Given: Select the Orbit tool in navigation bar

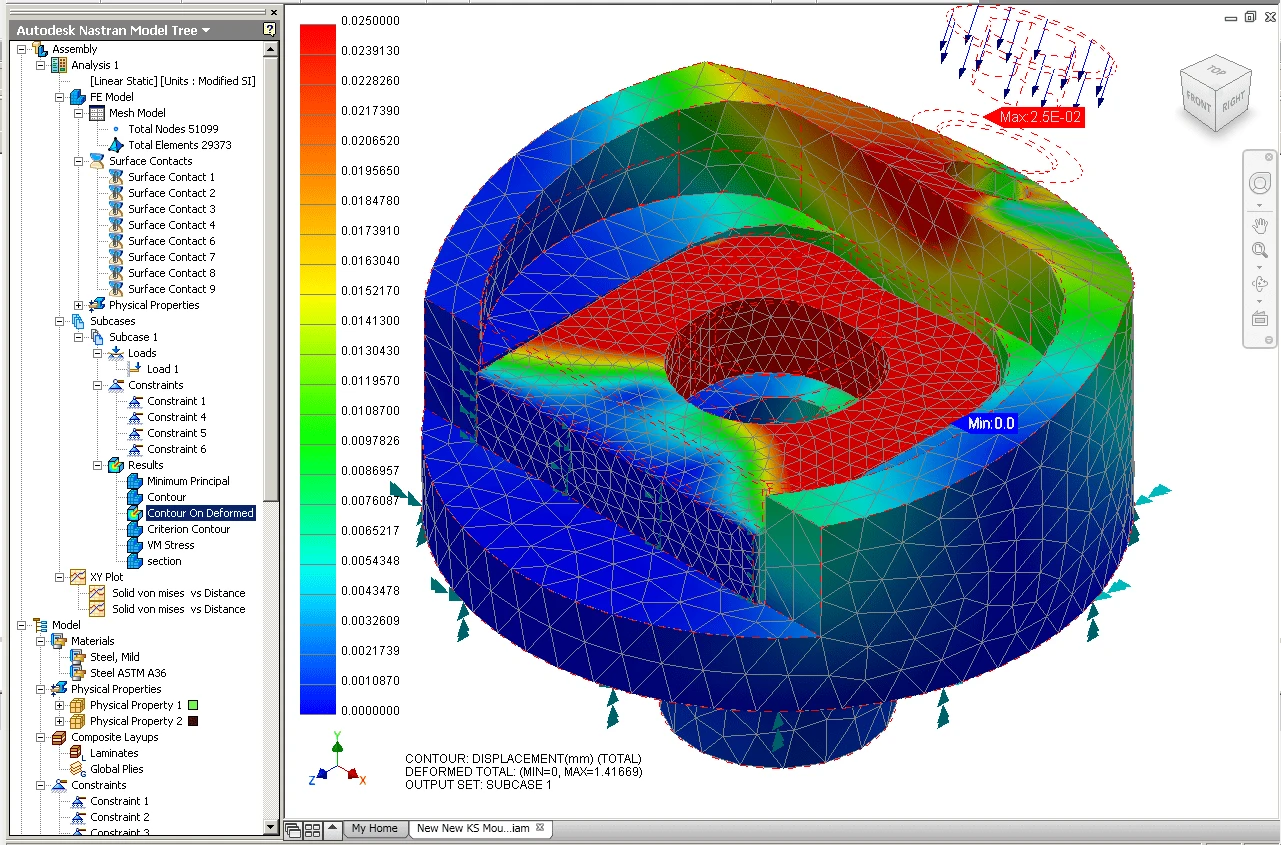Looking at the screenshot, I should pos(1259,284).
